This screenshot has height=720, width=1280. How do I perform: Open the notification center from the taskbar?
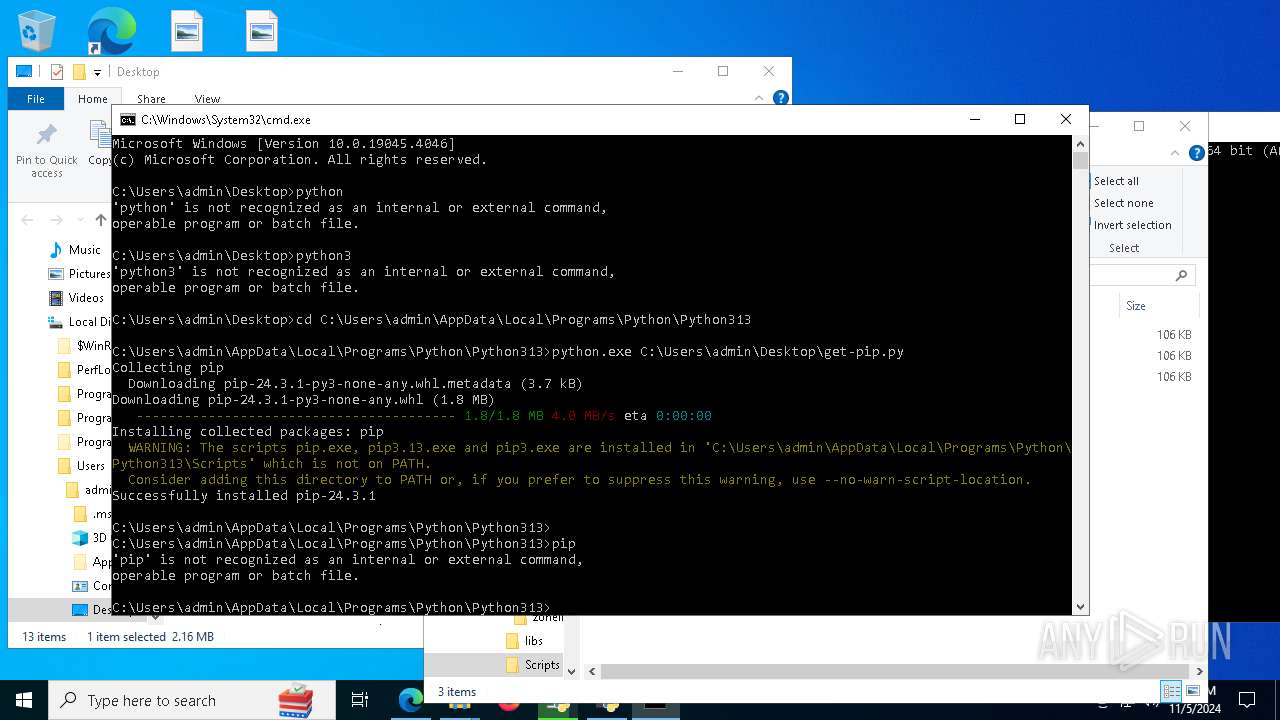pos(1247,700)
